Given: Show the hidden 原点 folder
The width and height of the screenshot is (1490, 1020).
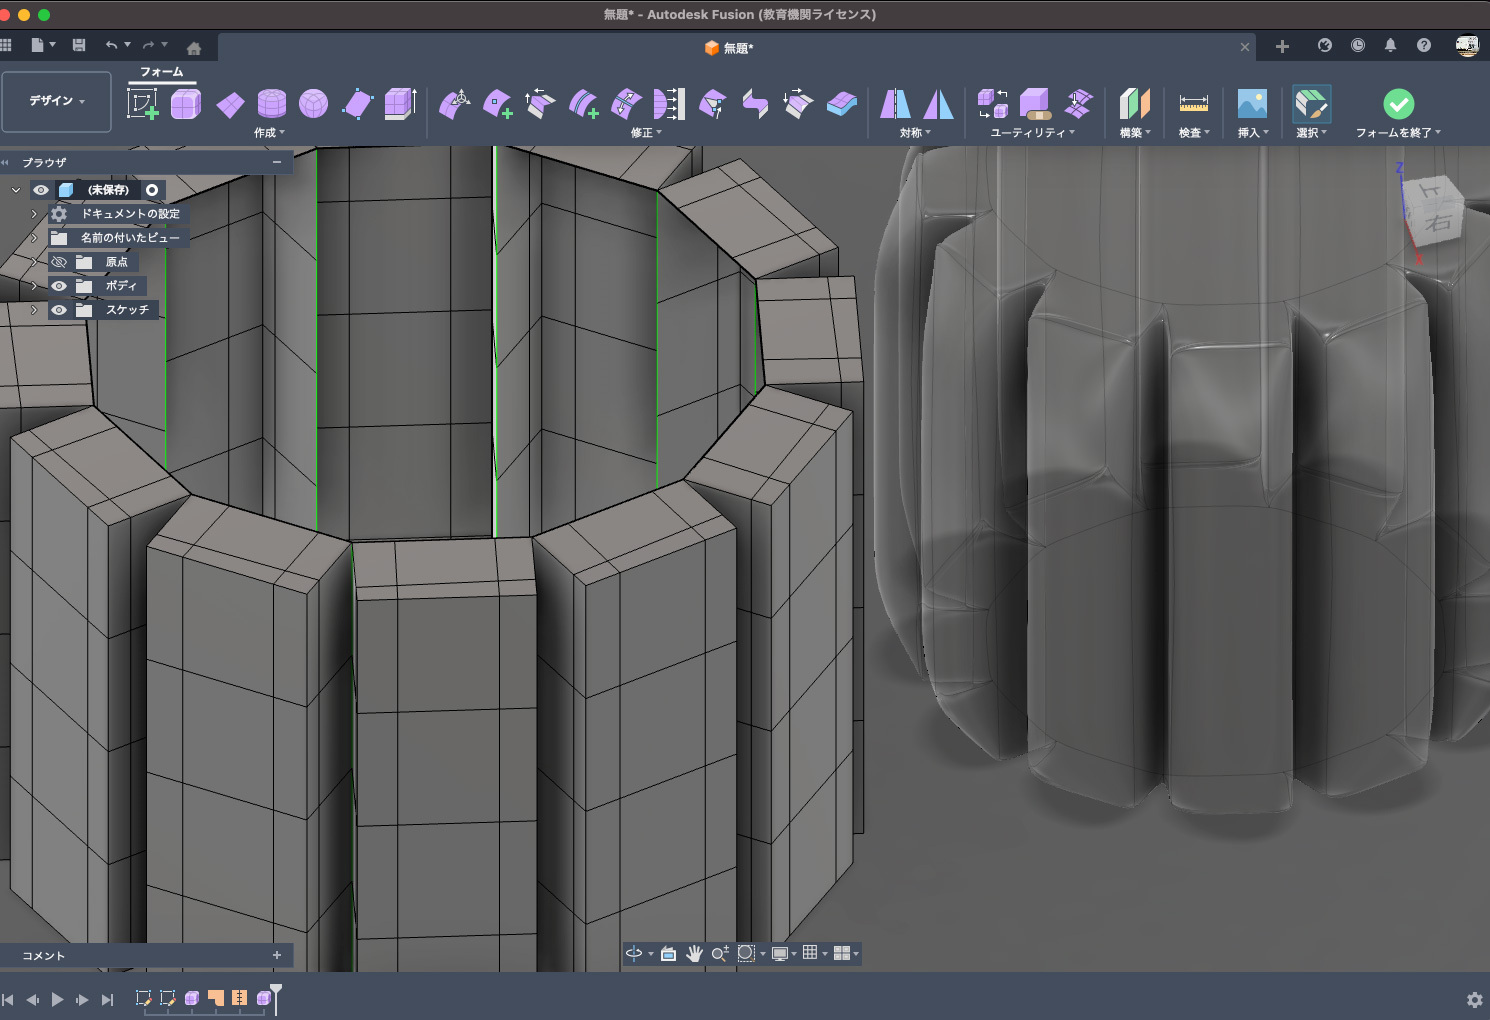Looking at the screenshot, I should point(59,262).
